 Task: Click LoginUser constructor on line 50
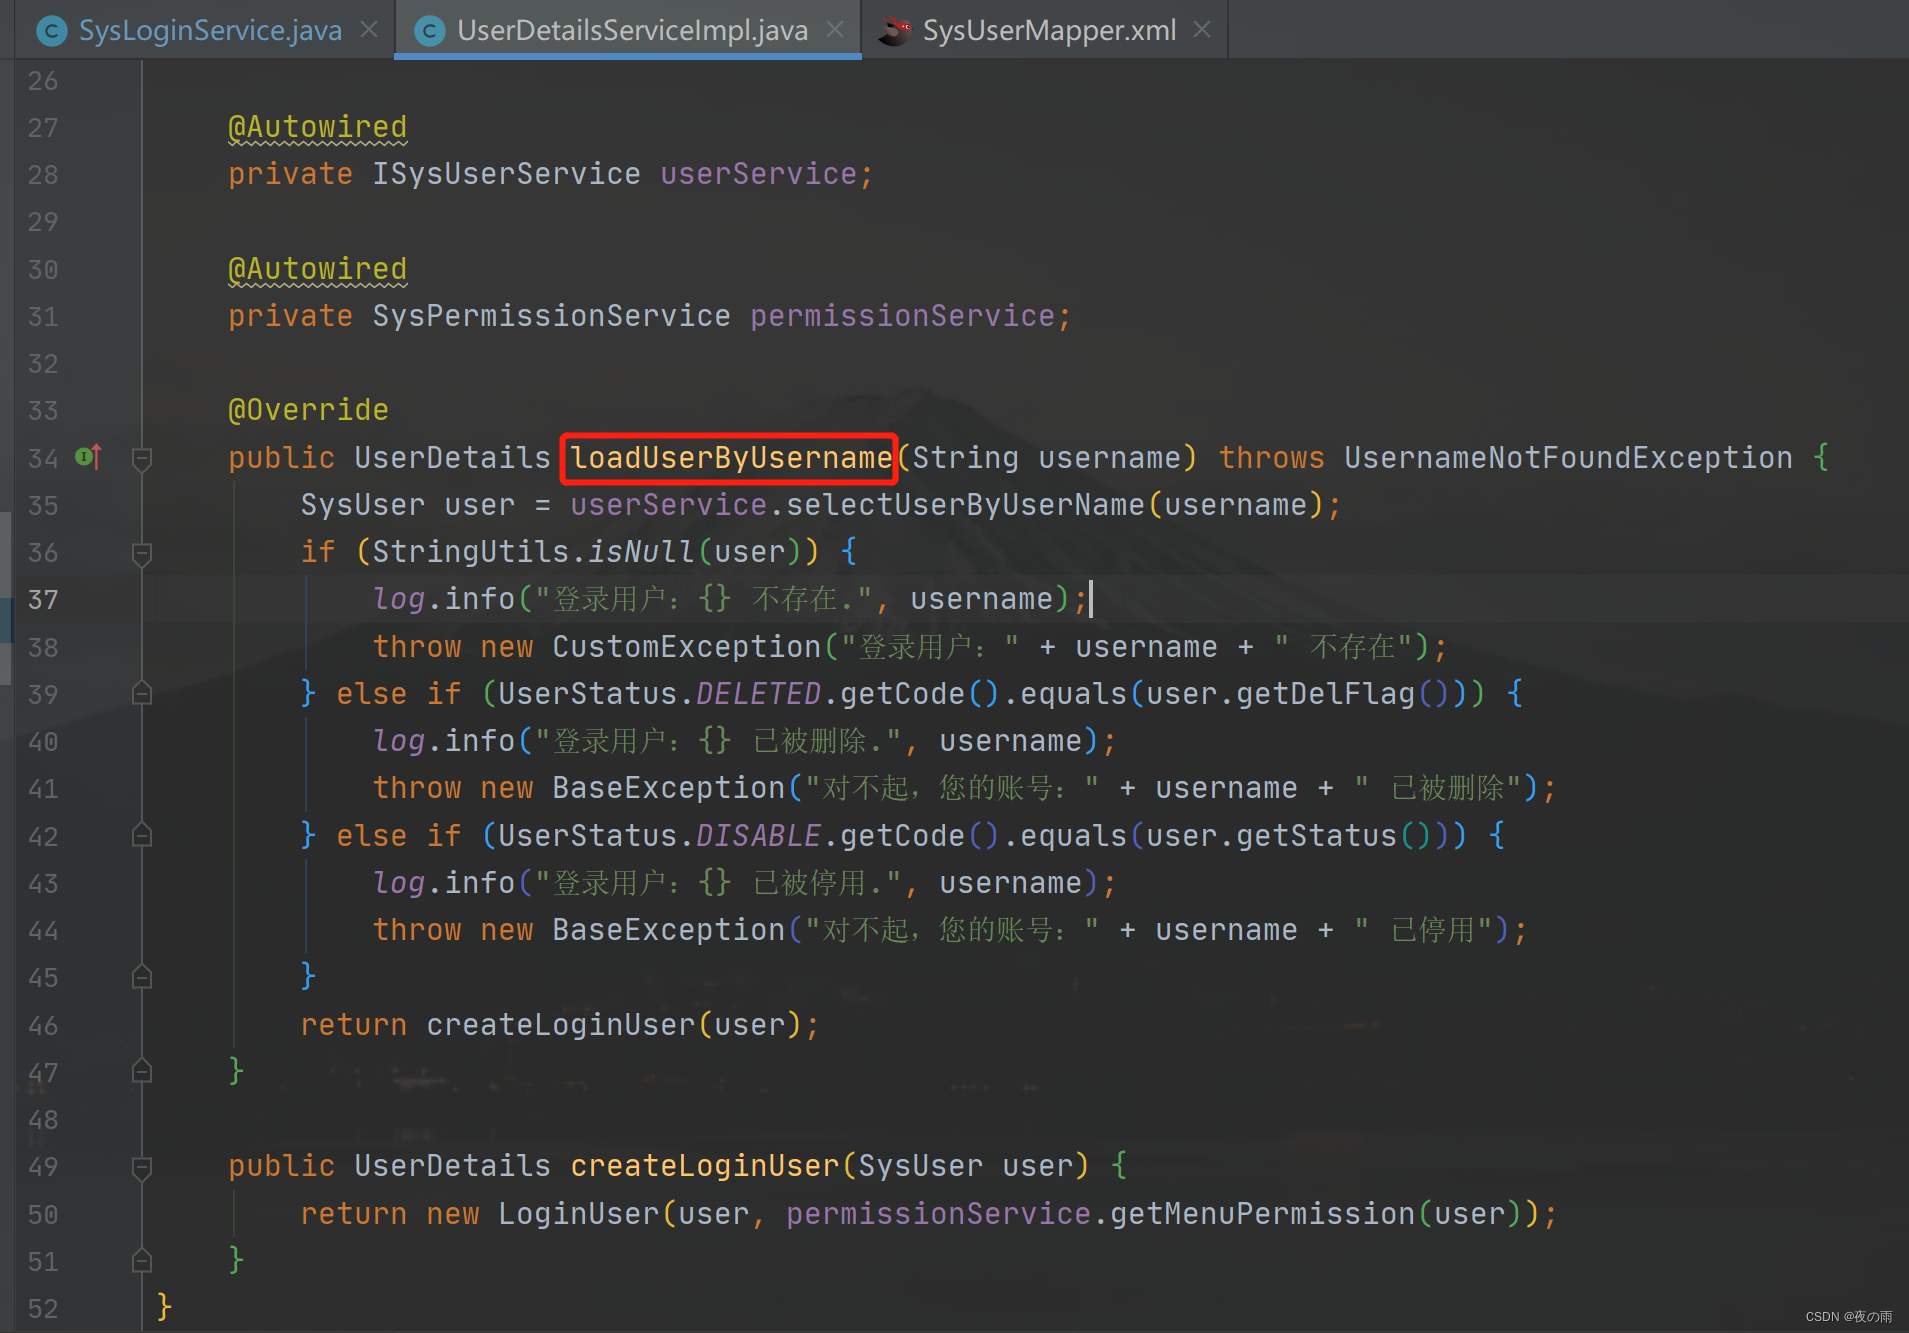tap(578, 1214)
